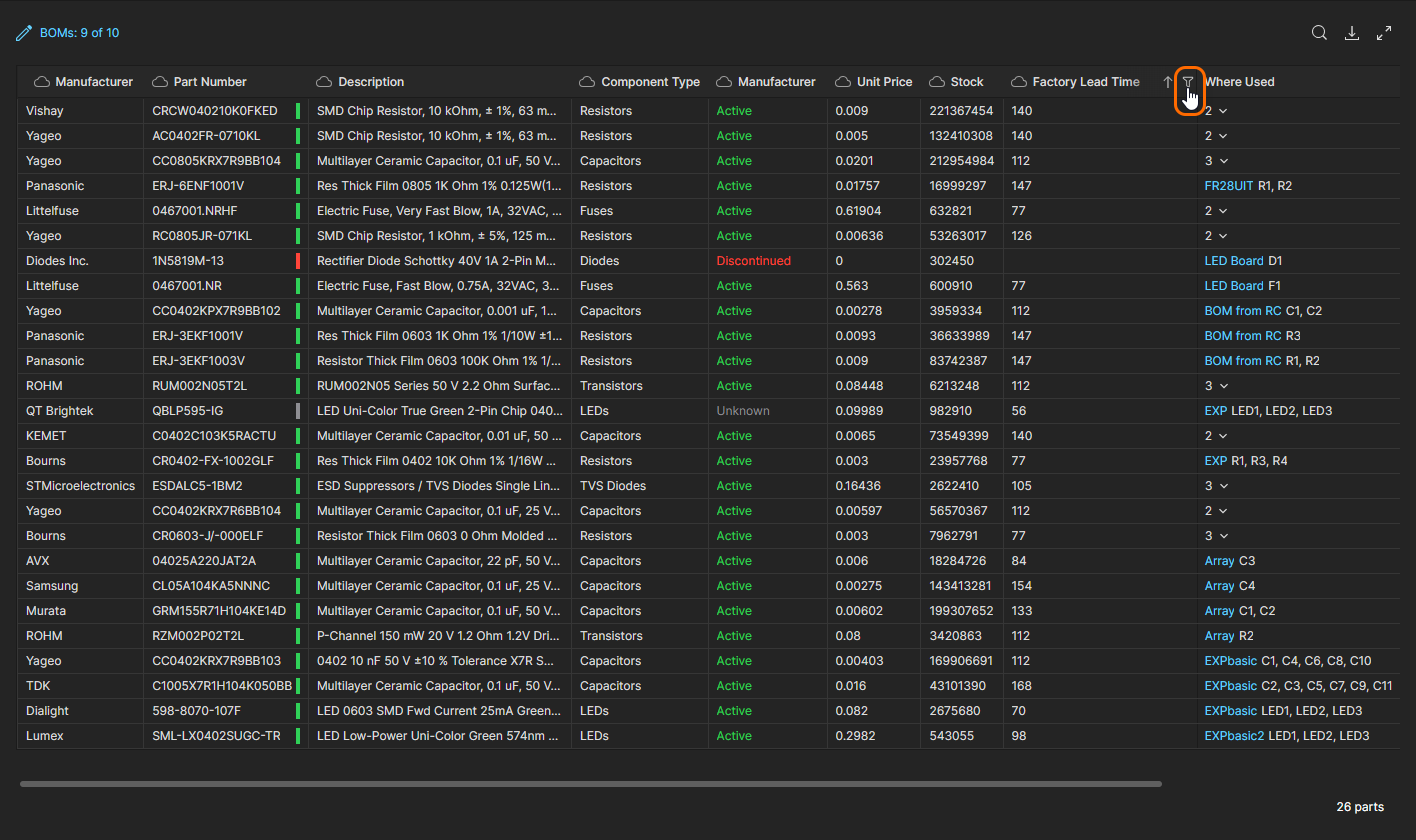
Task: Select part number GRM155R71H104KE14D
Action: 219,611
